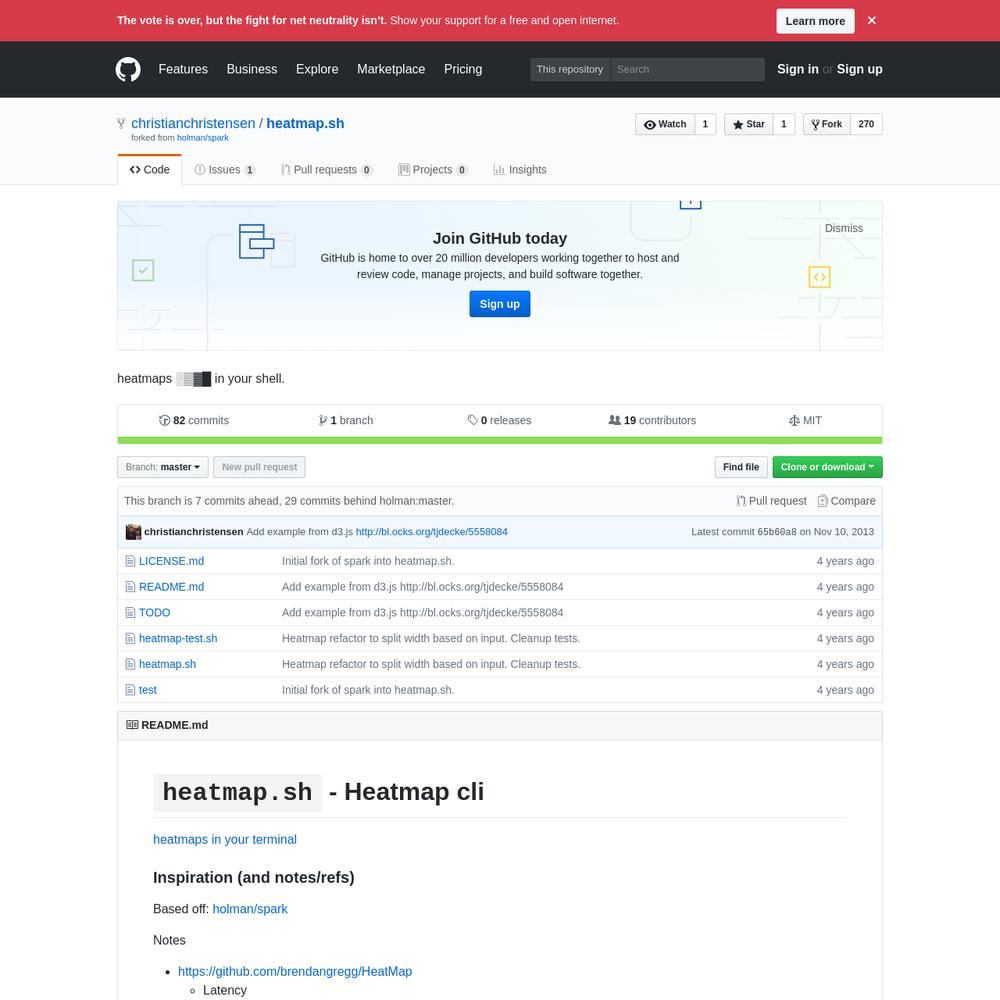Open Marketplace from top navigation
Screen dimensions: 1000x1000
391,69
